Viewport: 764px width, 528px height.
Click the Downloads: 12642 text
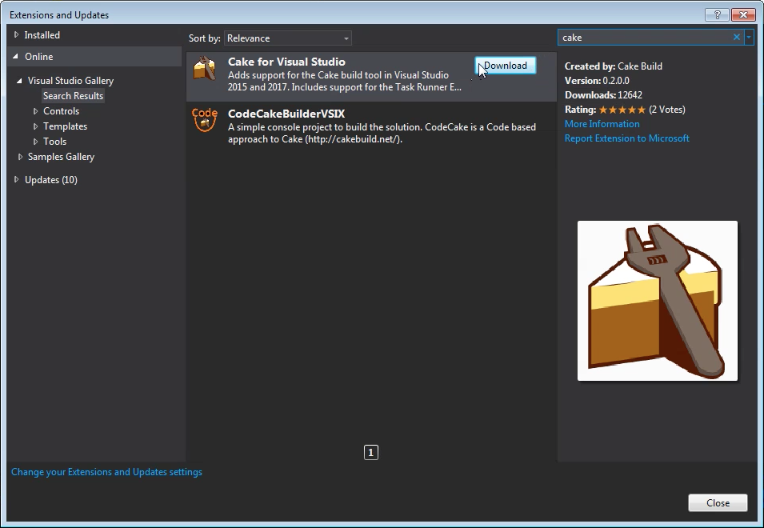[603, 95]
